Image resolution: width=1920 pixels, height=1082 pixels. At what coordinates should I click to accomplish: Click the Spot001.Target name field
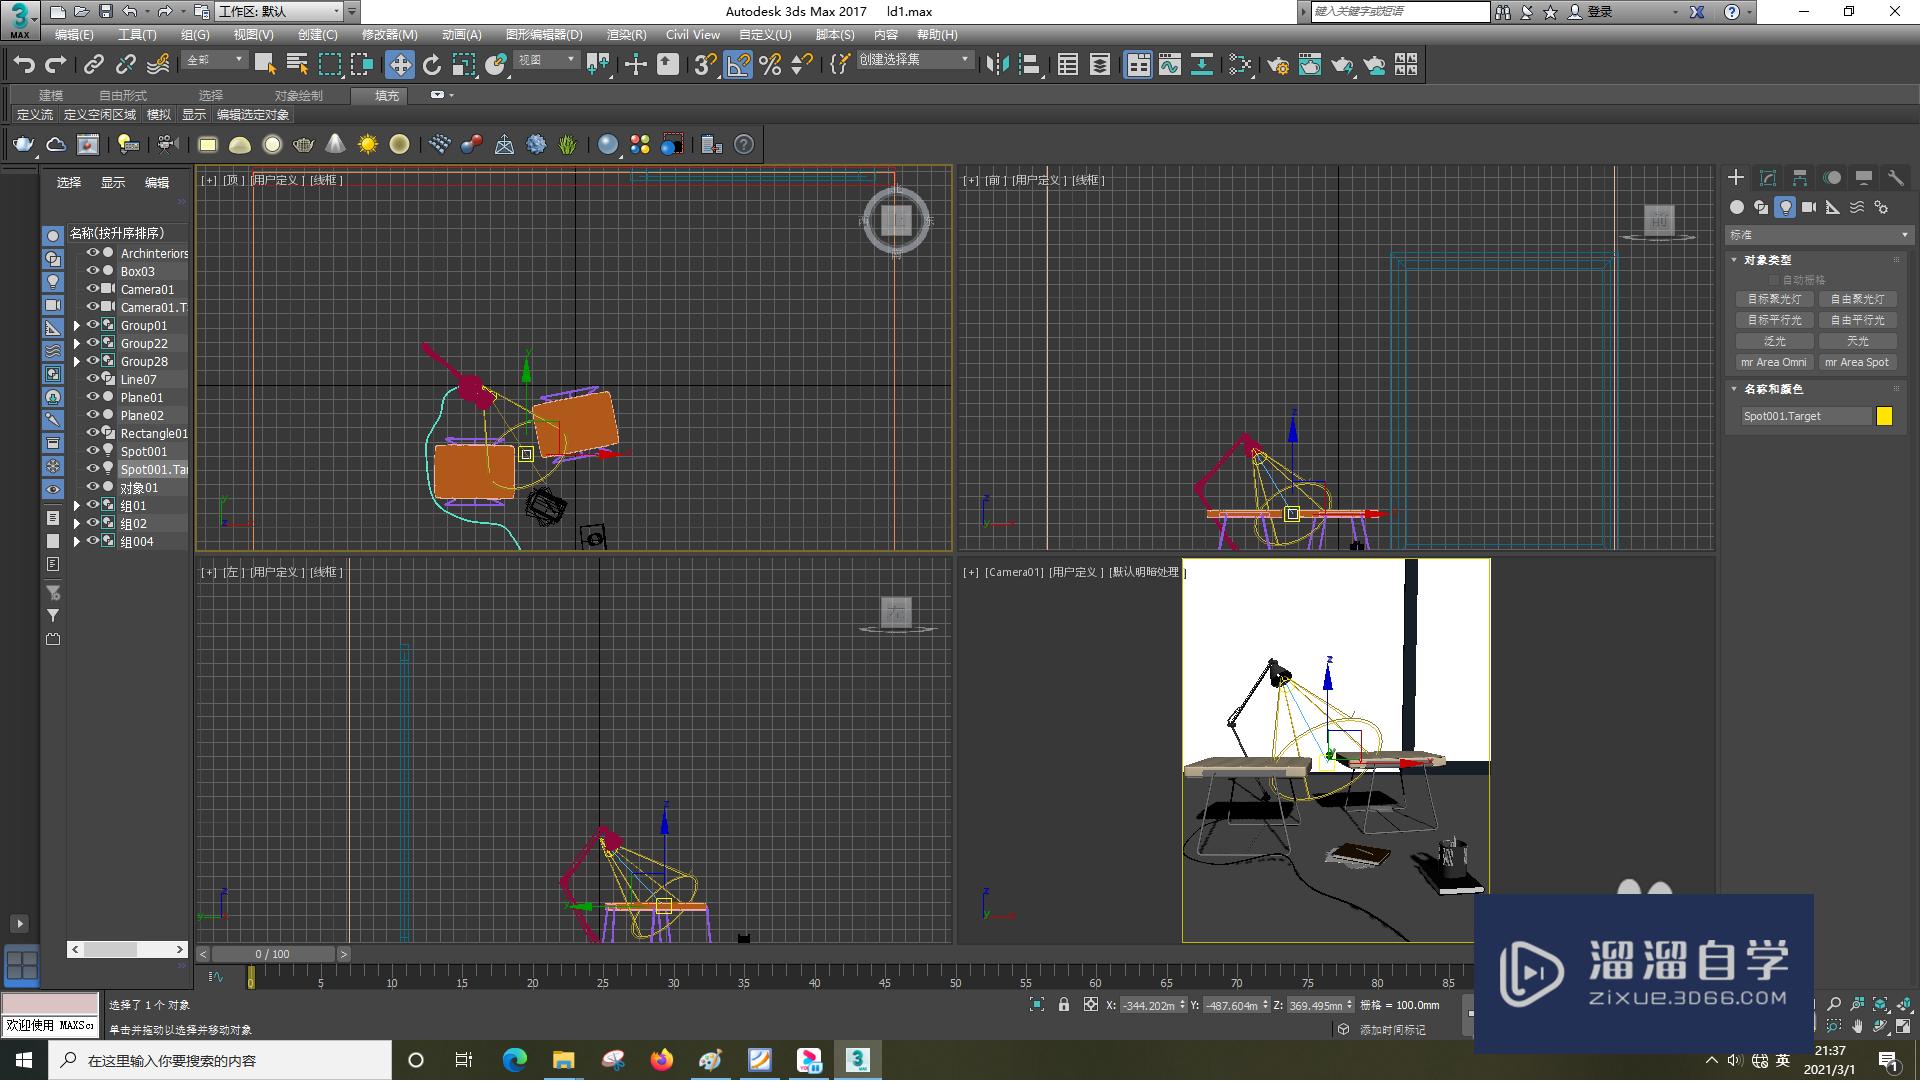1806,416
